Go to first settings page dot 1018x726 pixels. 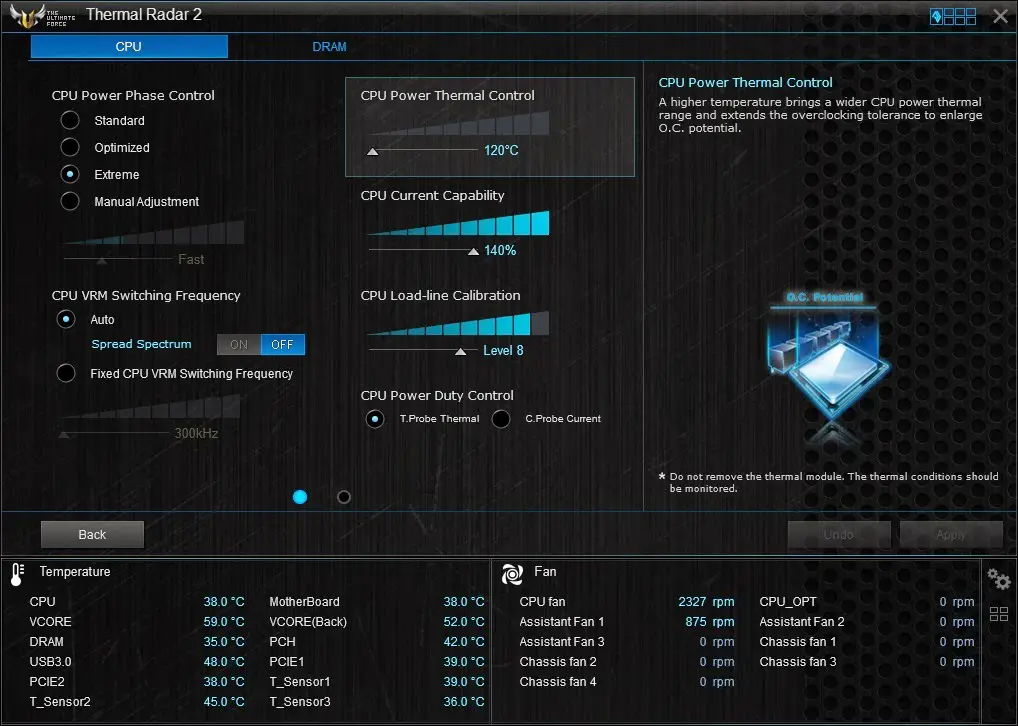(x=300, y=497)
